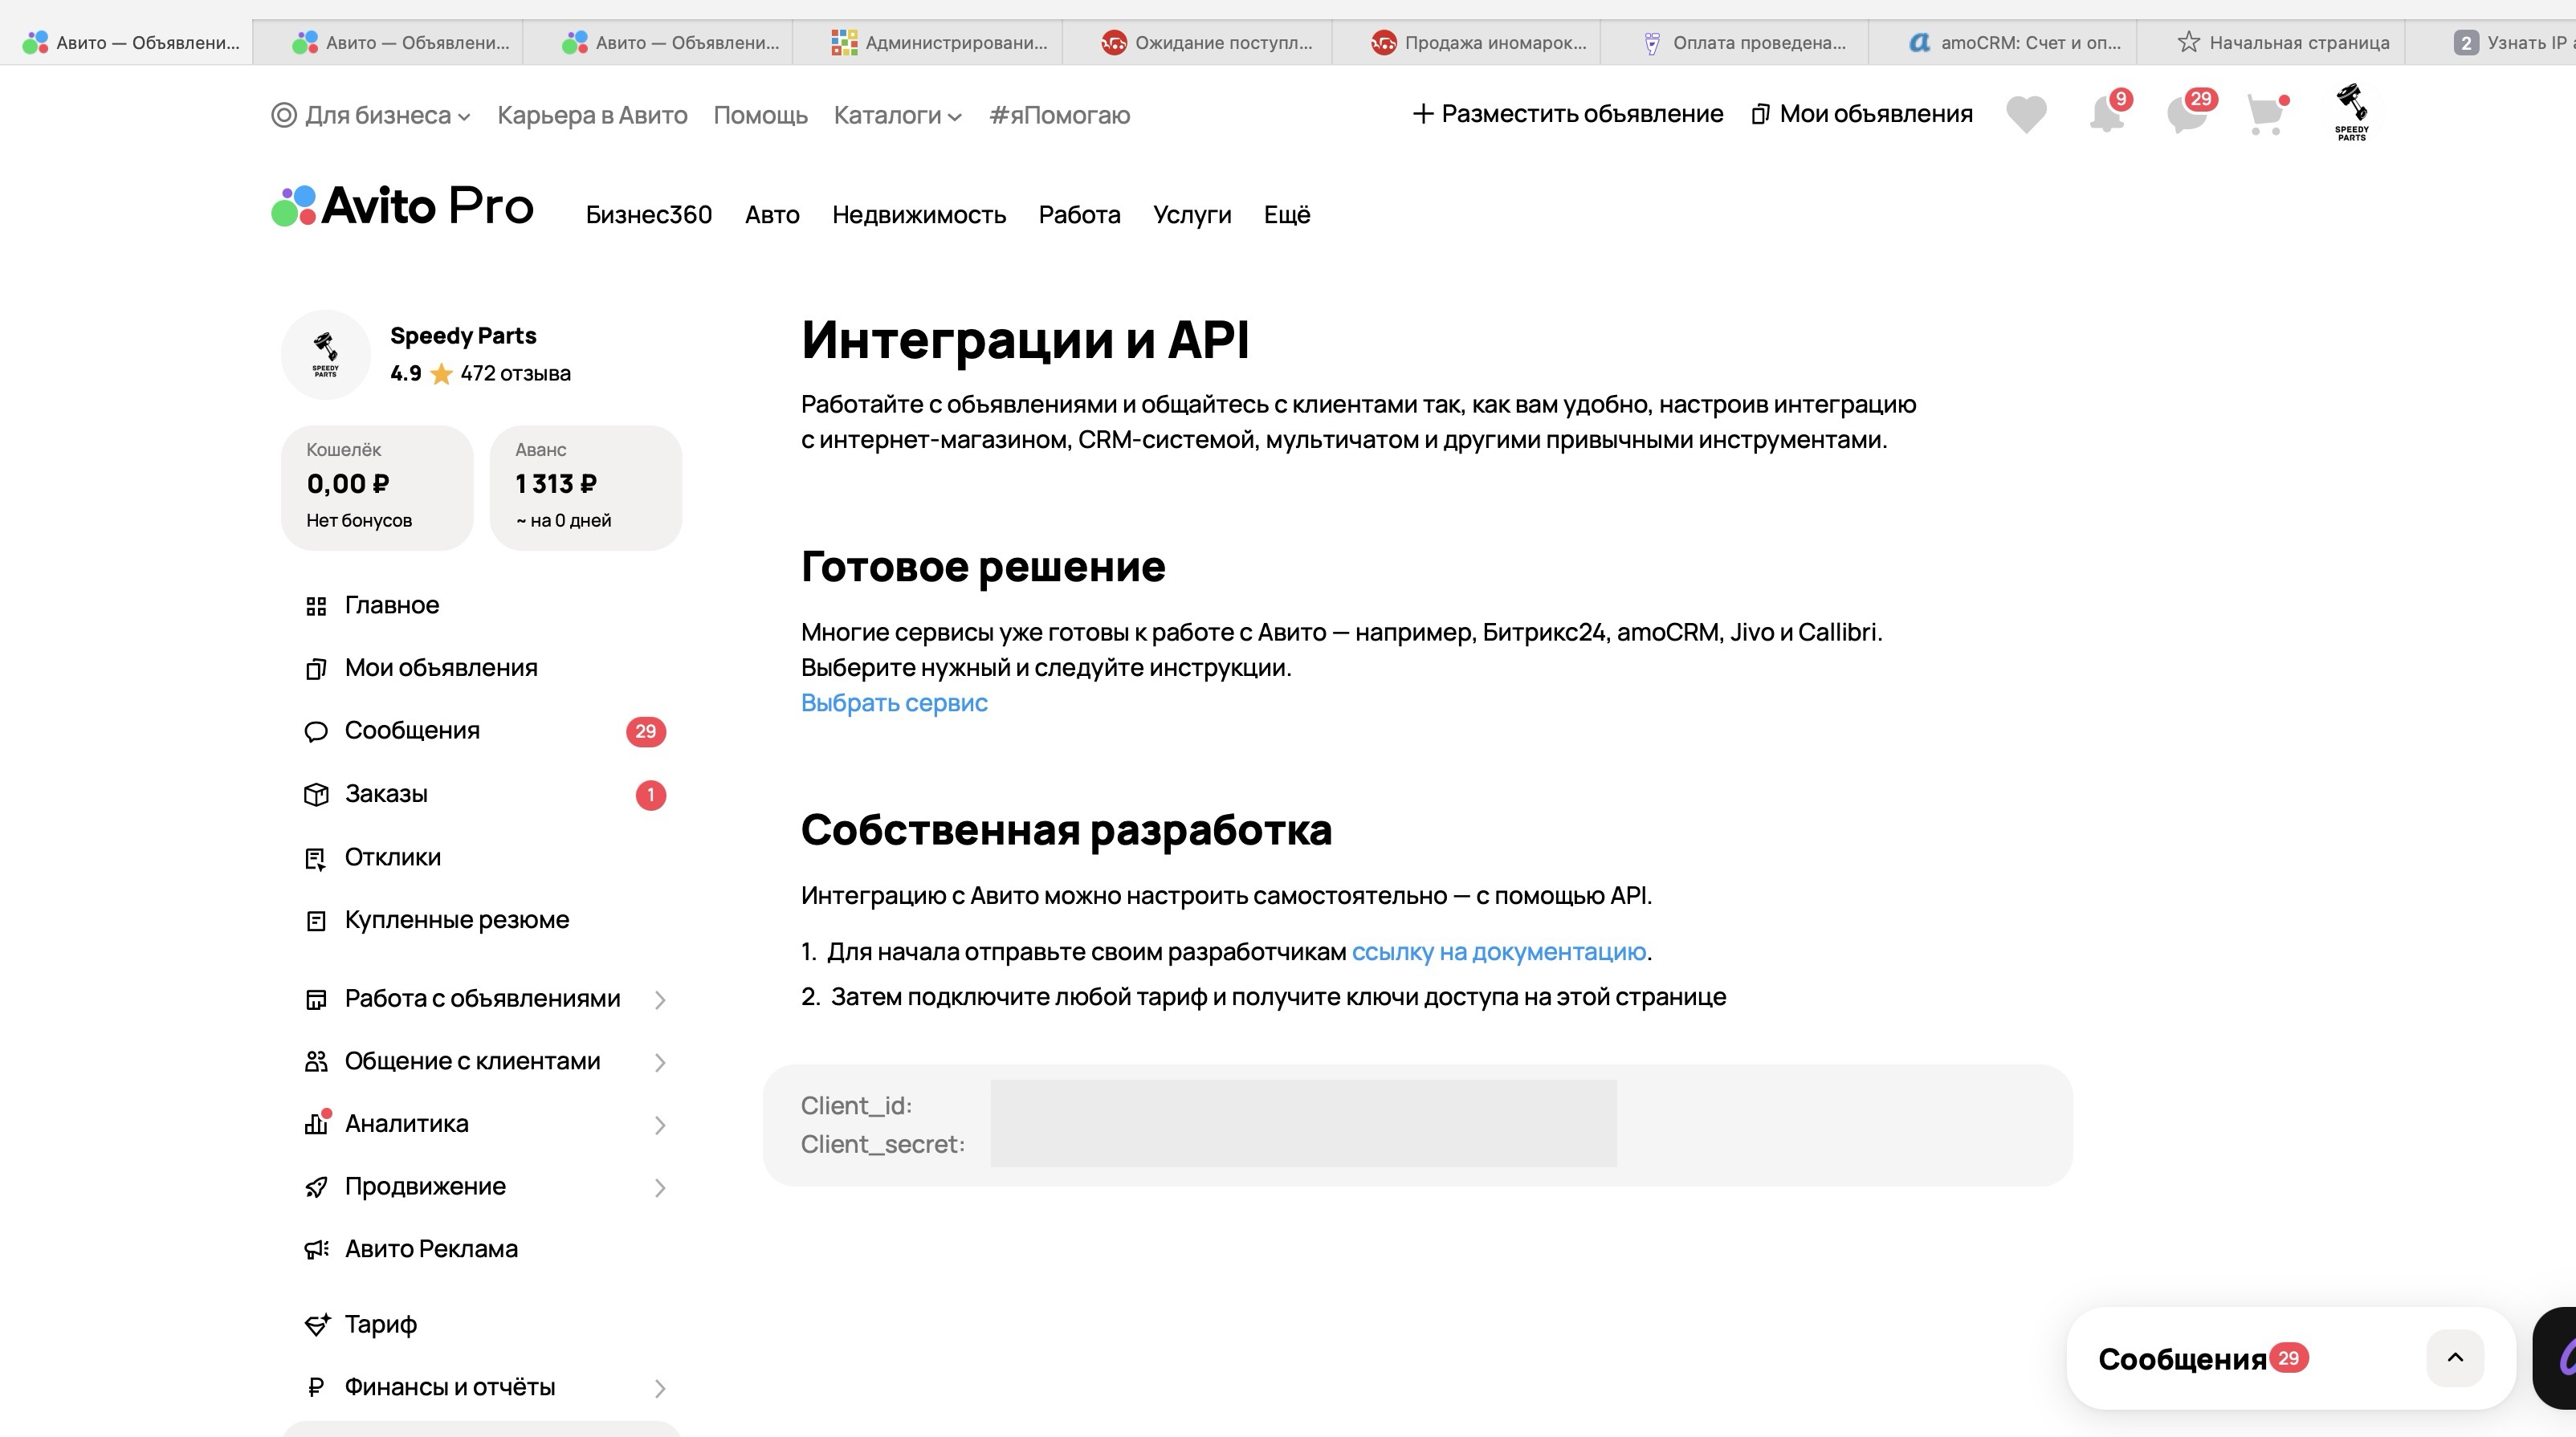2576x1437 pixels.
Task: Open header chat bubble icon with 29 badge
Action: pyautogui.click(x=2188, y=114)
